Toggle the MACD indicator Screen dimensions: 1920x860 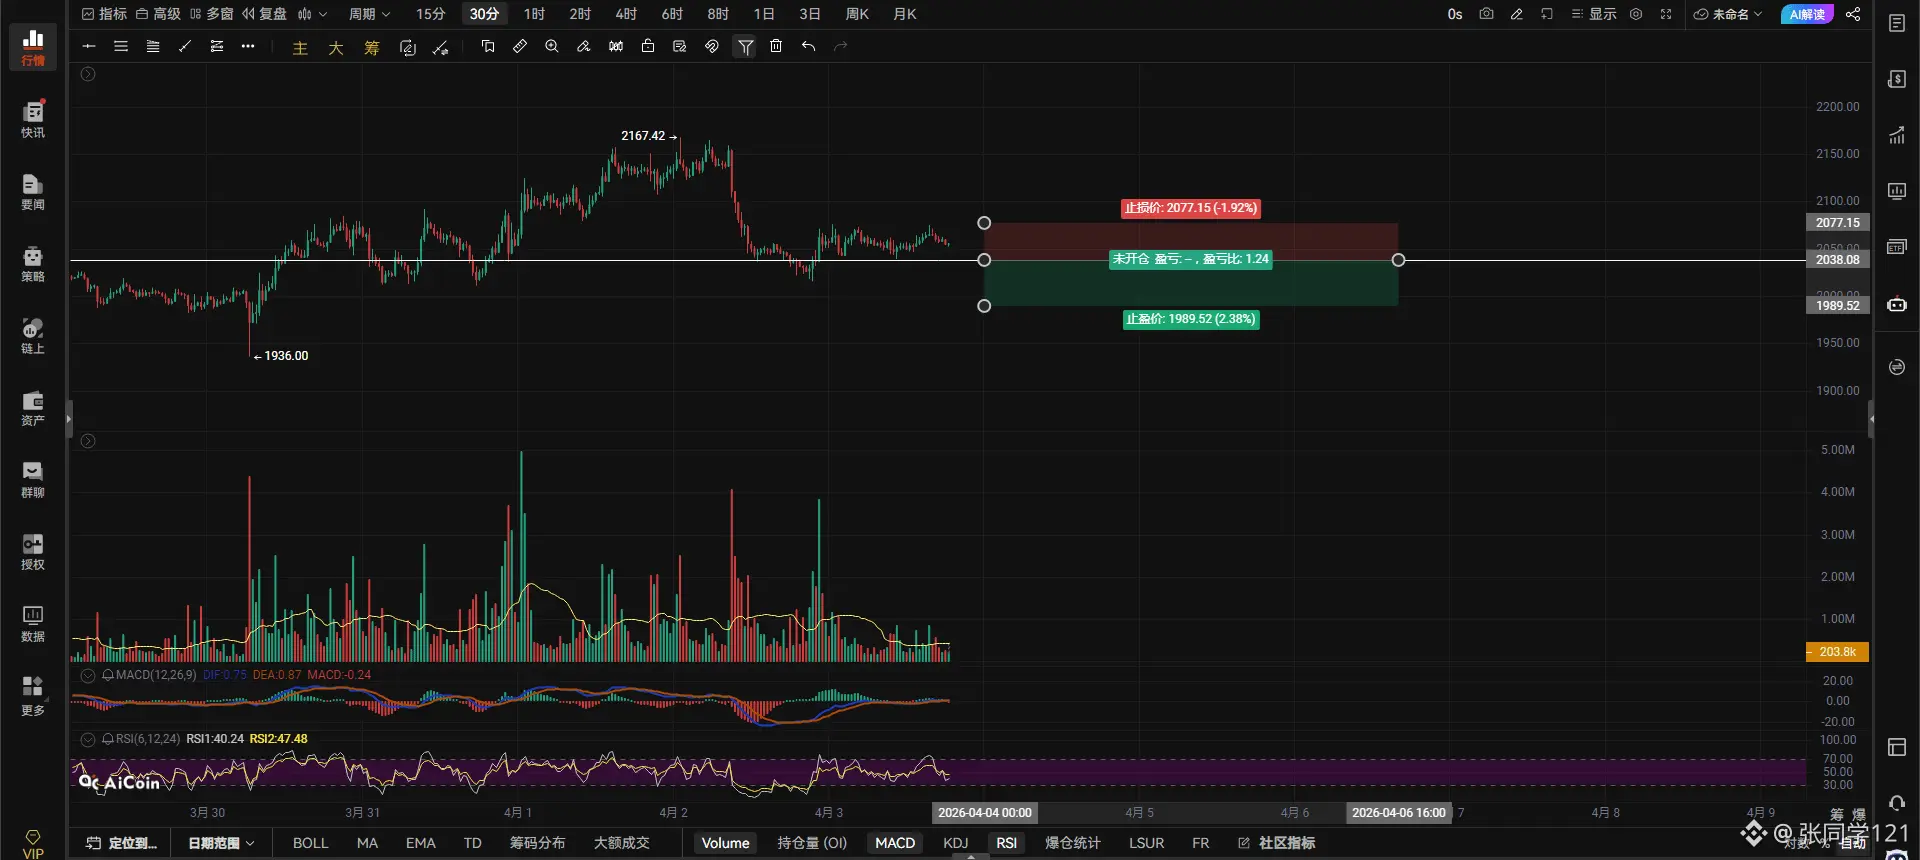895,843
